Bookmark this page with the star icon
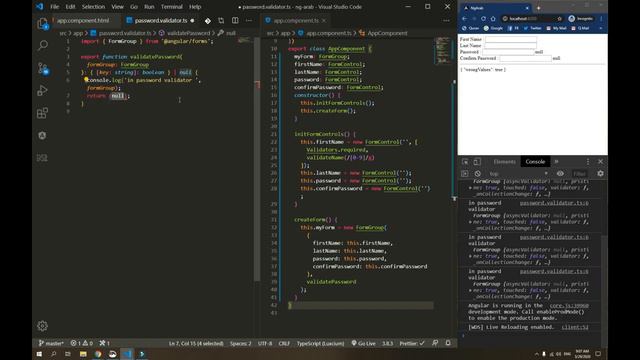Viewport: 640px width, 360px height. coord(560,19)
